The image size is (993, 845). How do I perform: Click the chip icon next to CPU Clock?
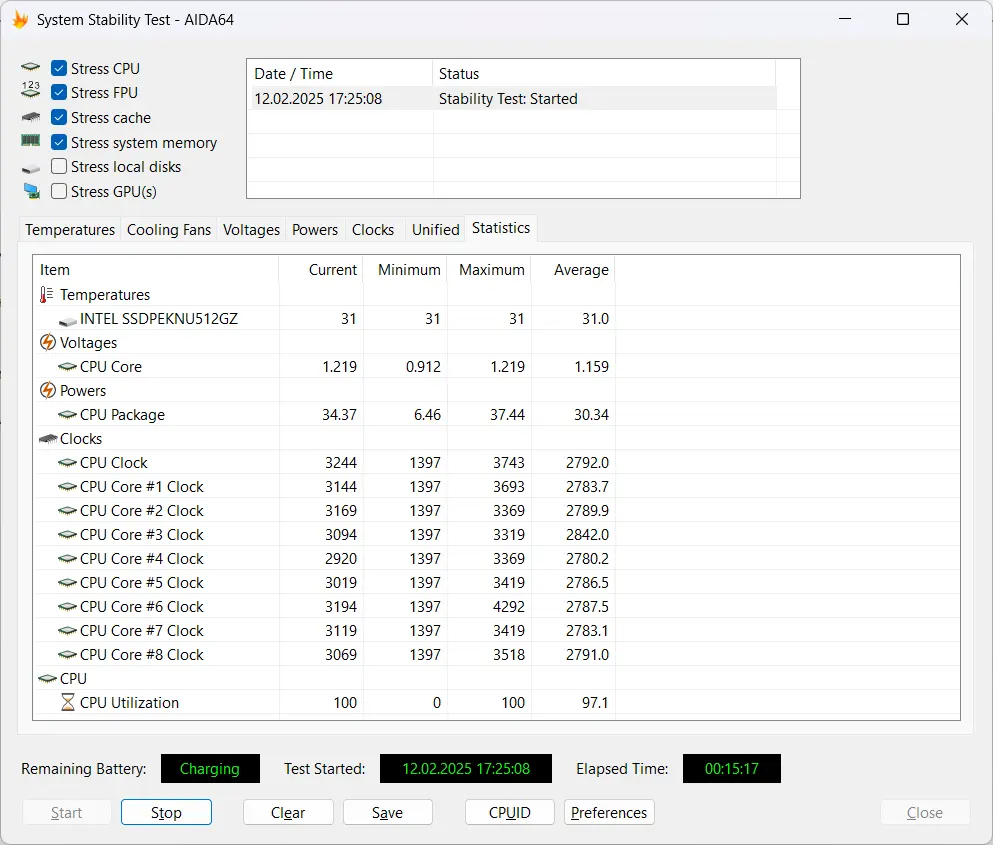[x=67, y=463]
